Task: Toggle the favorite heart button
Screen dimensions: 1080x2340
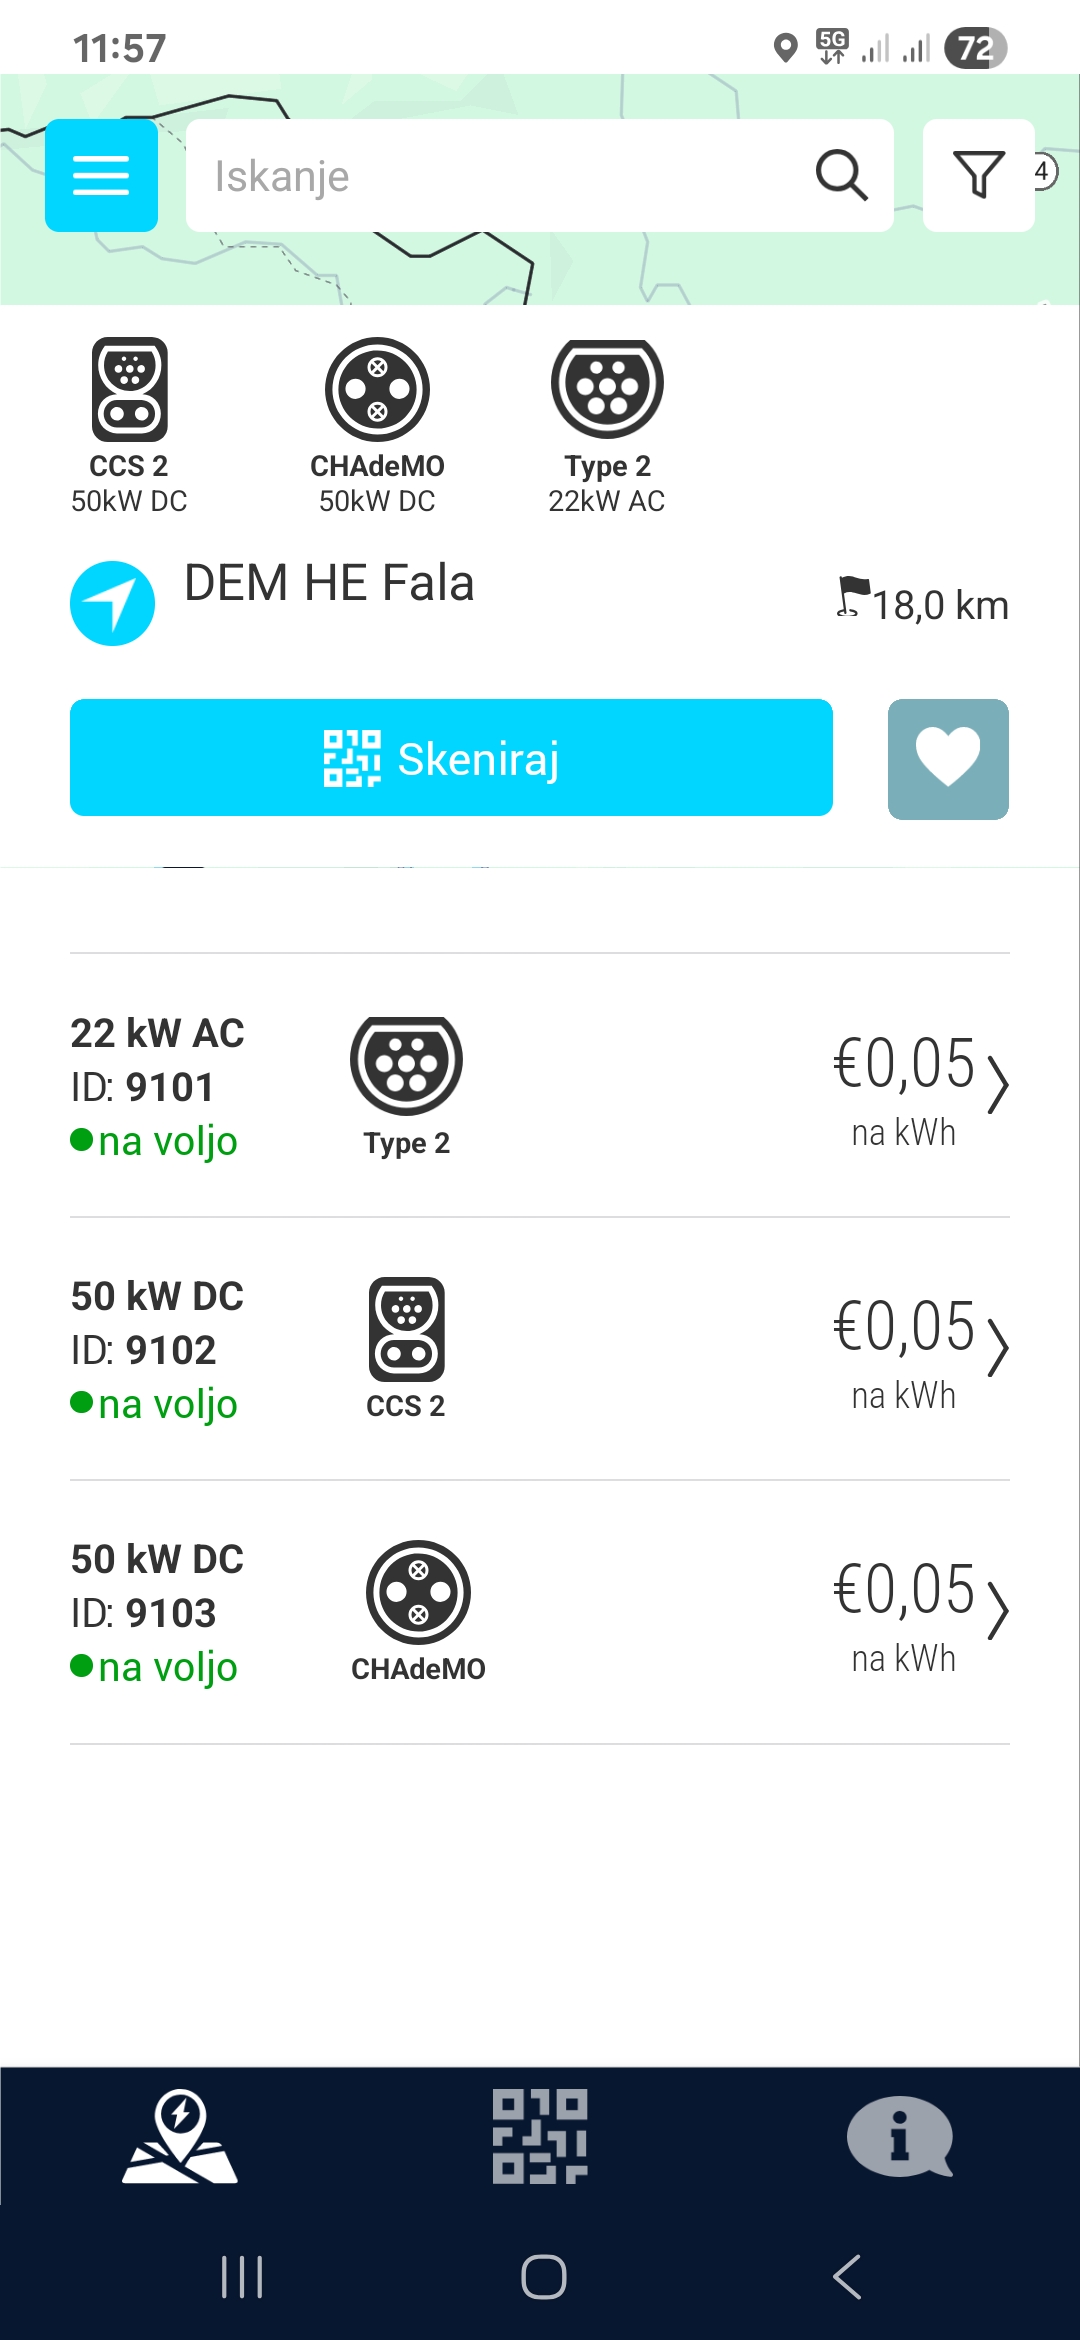Action: coord(948,759)
